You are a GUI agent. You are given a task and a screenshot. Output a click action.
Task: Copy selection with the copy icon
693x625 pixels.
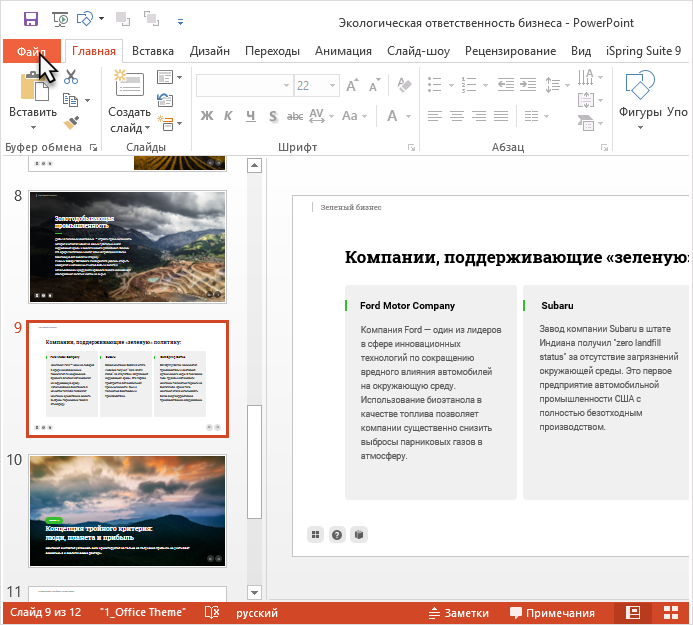tap(70, 100)
